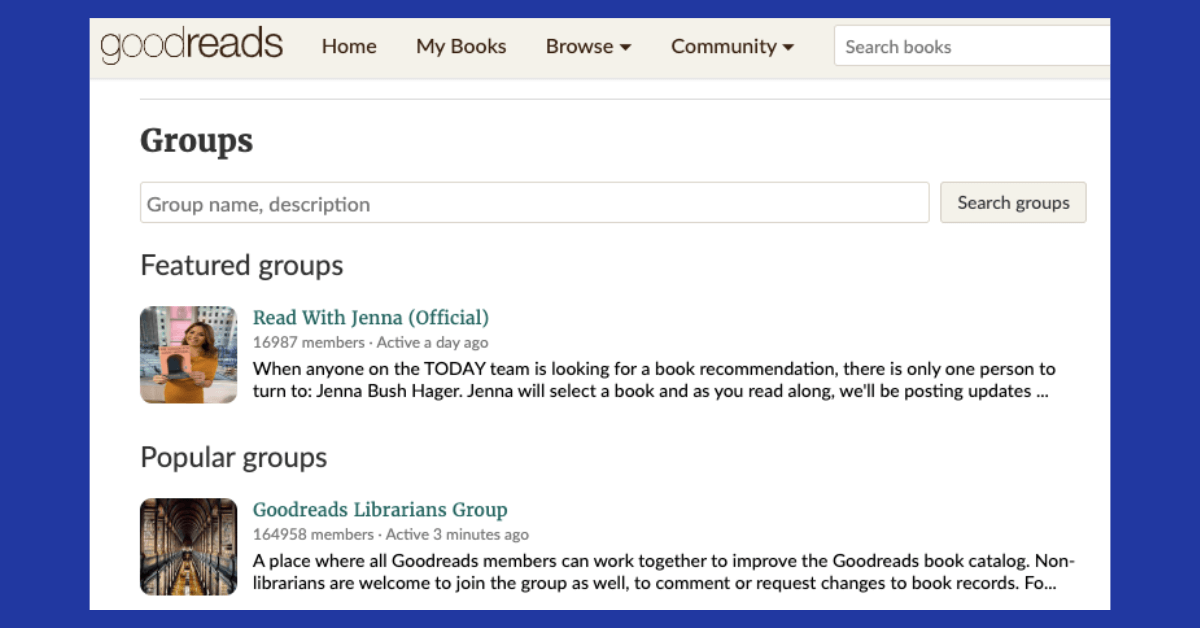Click the Read With Jenna group thumbnail
Screen dimensions: 1200x628
(x=188, y=354)
